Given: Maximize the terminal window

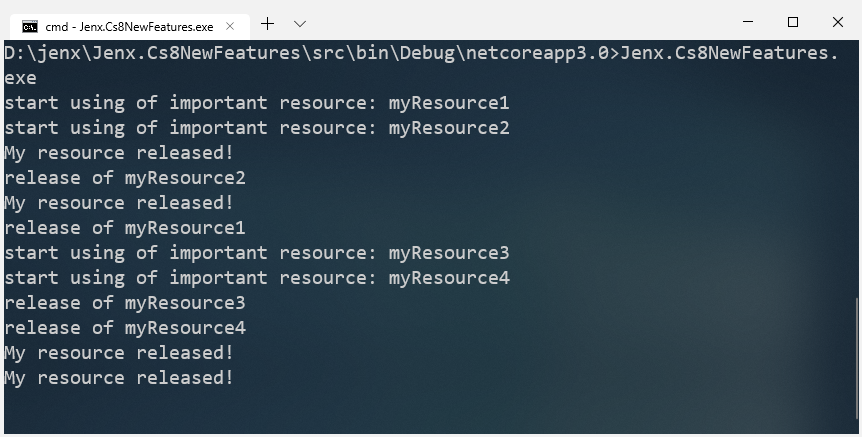Looking at the screenshot, I should [793, 22].
